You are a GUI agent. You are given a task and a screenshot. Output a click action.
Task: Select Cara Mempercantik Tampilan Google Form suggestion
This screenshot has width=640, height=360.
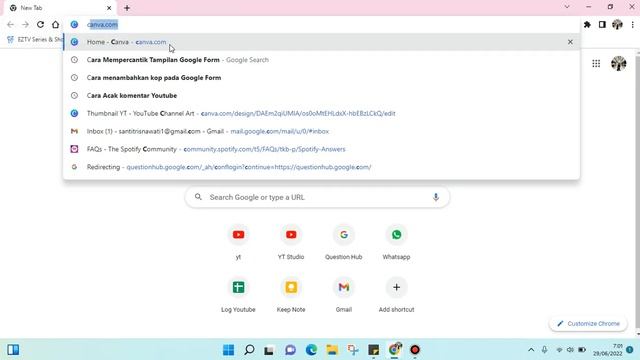(321, 60)
